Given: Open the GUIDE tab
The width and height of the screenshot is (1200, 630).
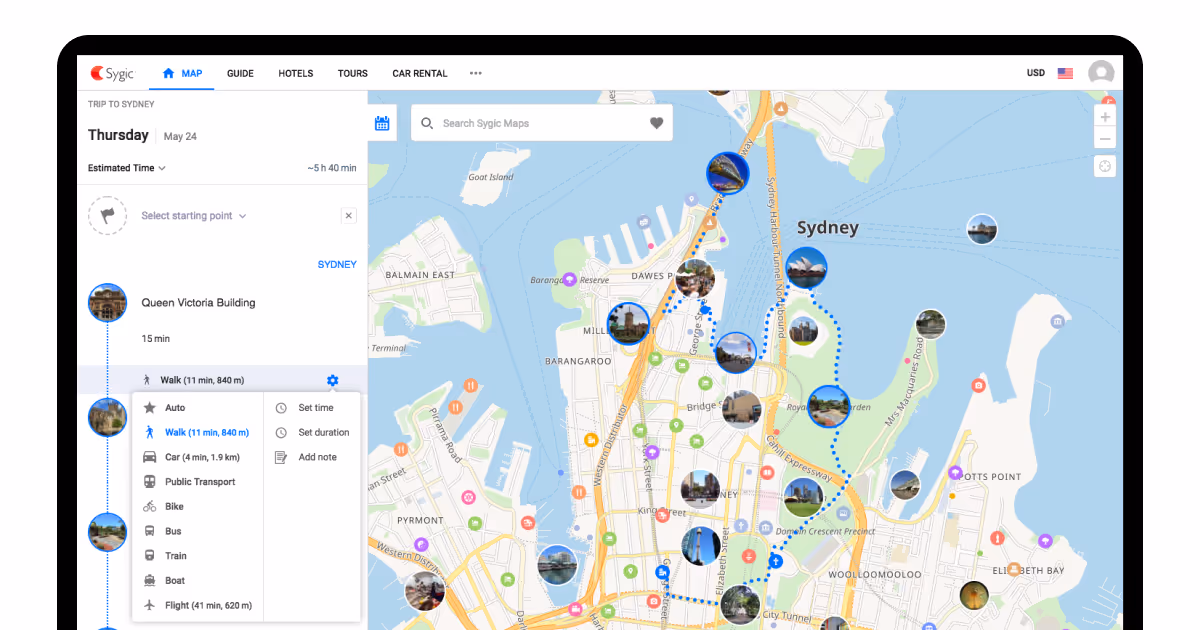Looking at the screenshot, I should tap(240, 73).
